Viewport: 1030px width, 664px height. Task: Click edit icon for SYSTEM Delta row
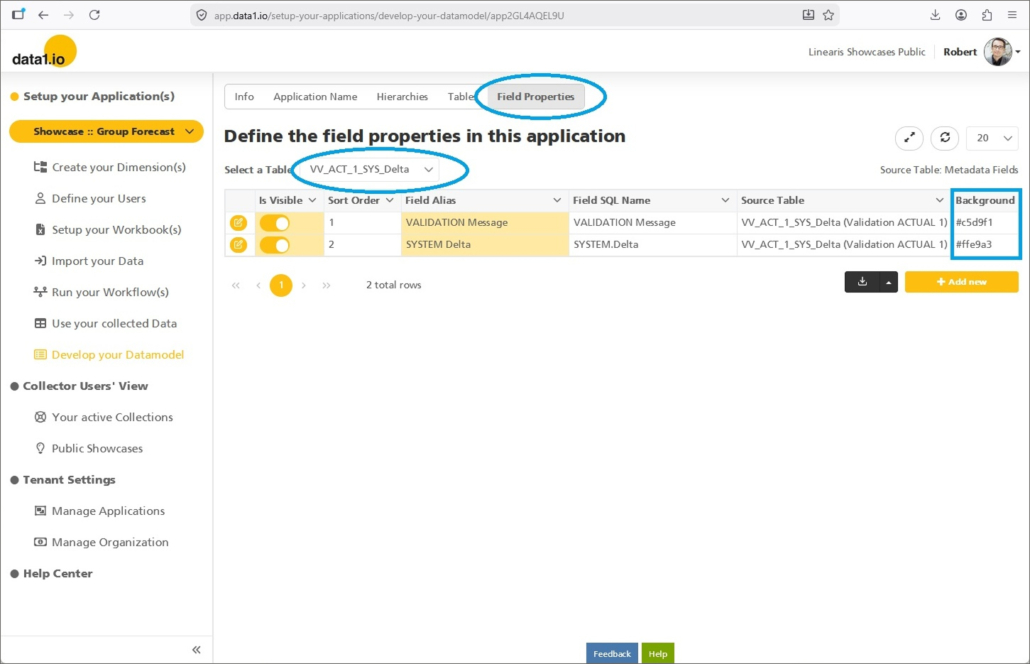click(239, 245)
